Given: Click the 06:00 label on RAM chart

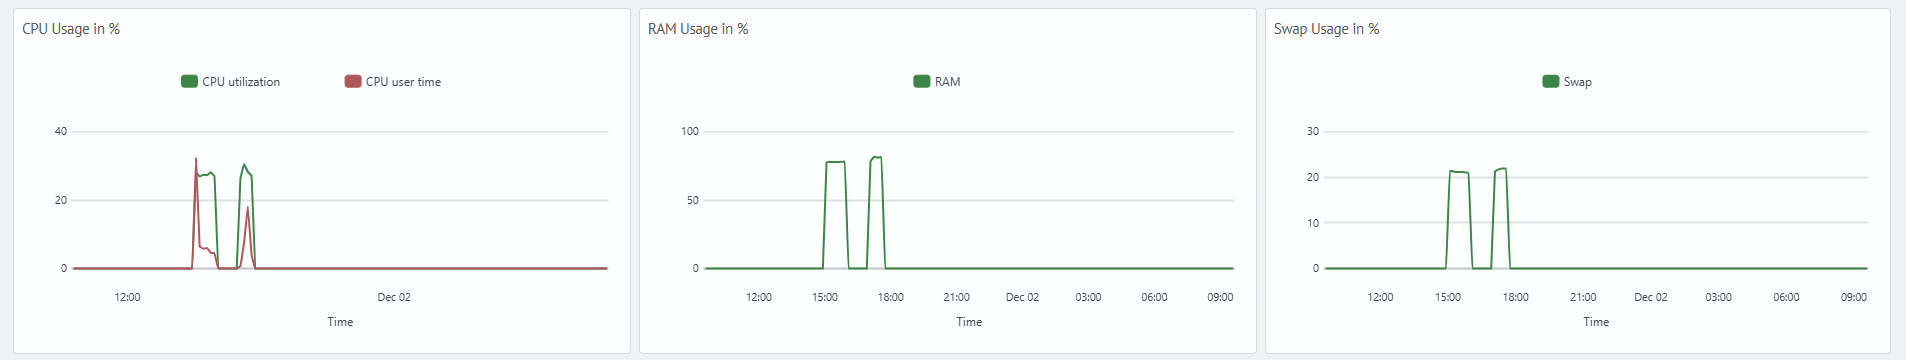Looking at the screenshot, I should point(1154,297).
